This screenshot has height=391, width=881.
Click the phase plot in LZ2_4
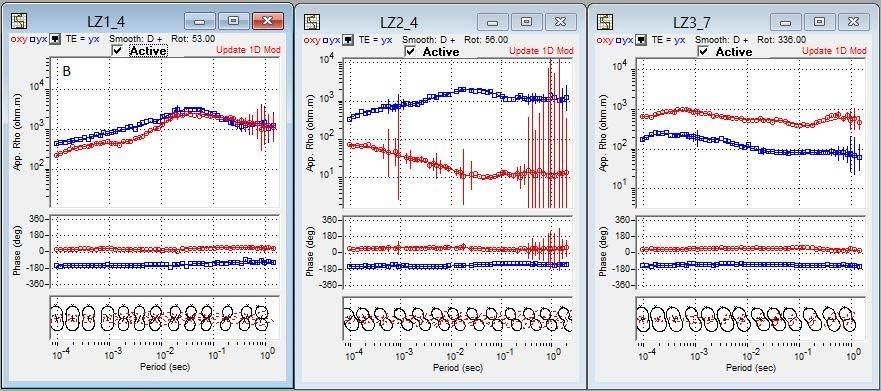coord(457,252)
